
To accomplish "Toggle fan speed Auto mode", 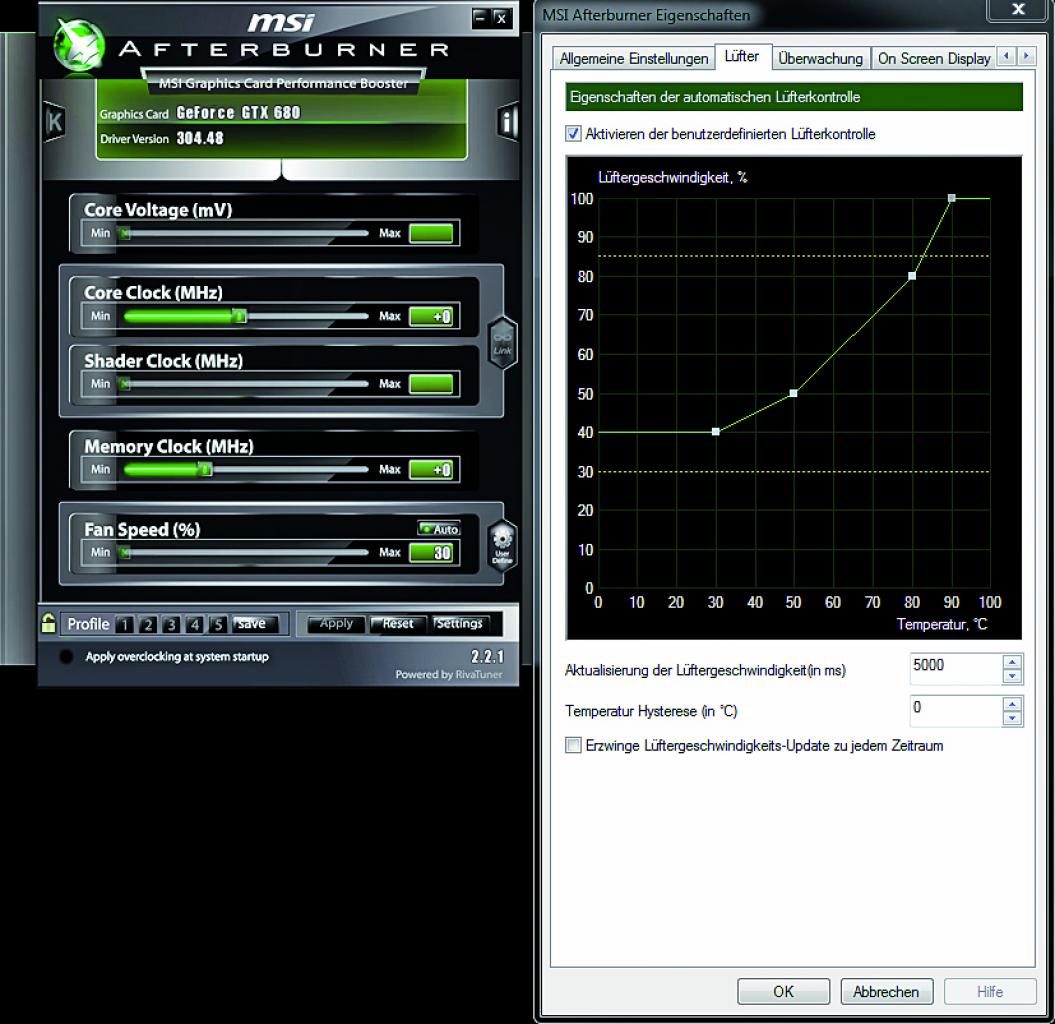I will point(439,529).
